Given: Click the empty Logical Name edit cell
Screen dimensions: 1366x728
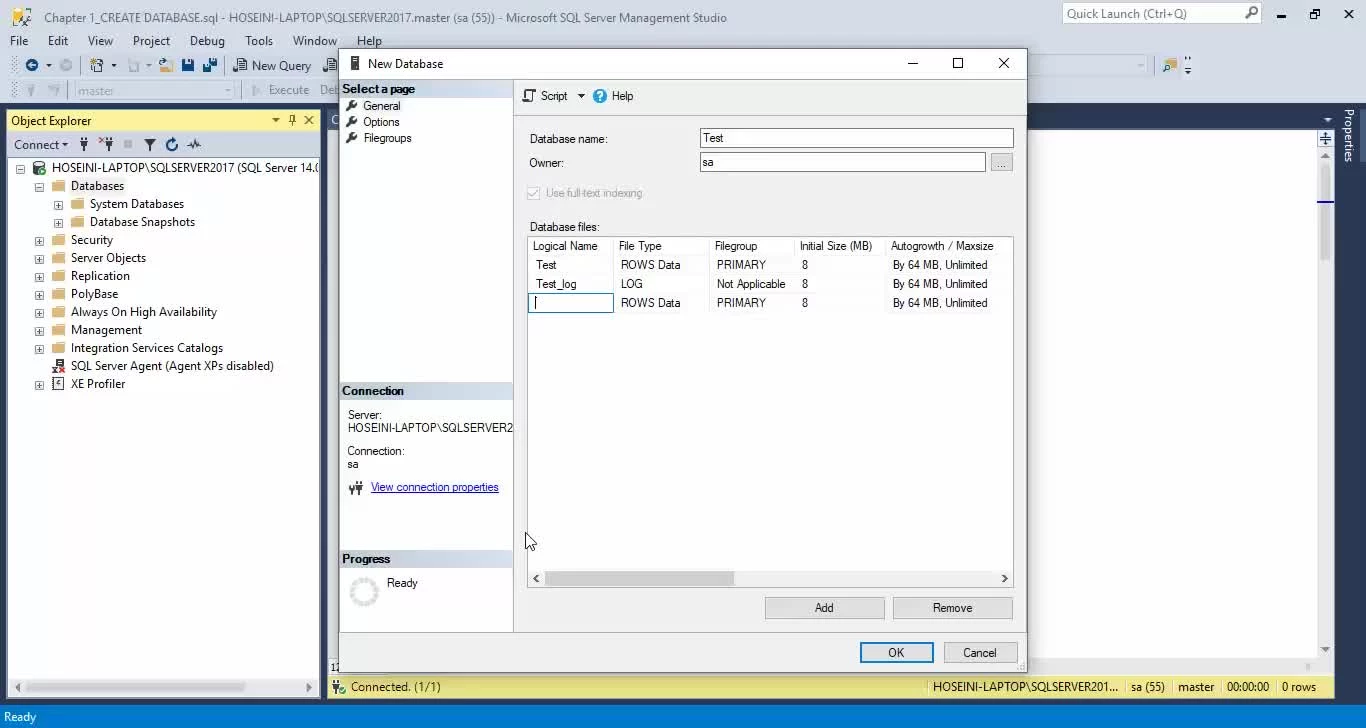Looking at the screenshot, I should pyautogui.click(x=570, y=303).
